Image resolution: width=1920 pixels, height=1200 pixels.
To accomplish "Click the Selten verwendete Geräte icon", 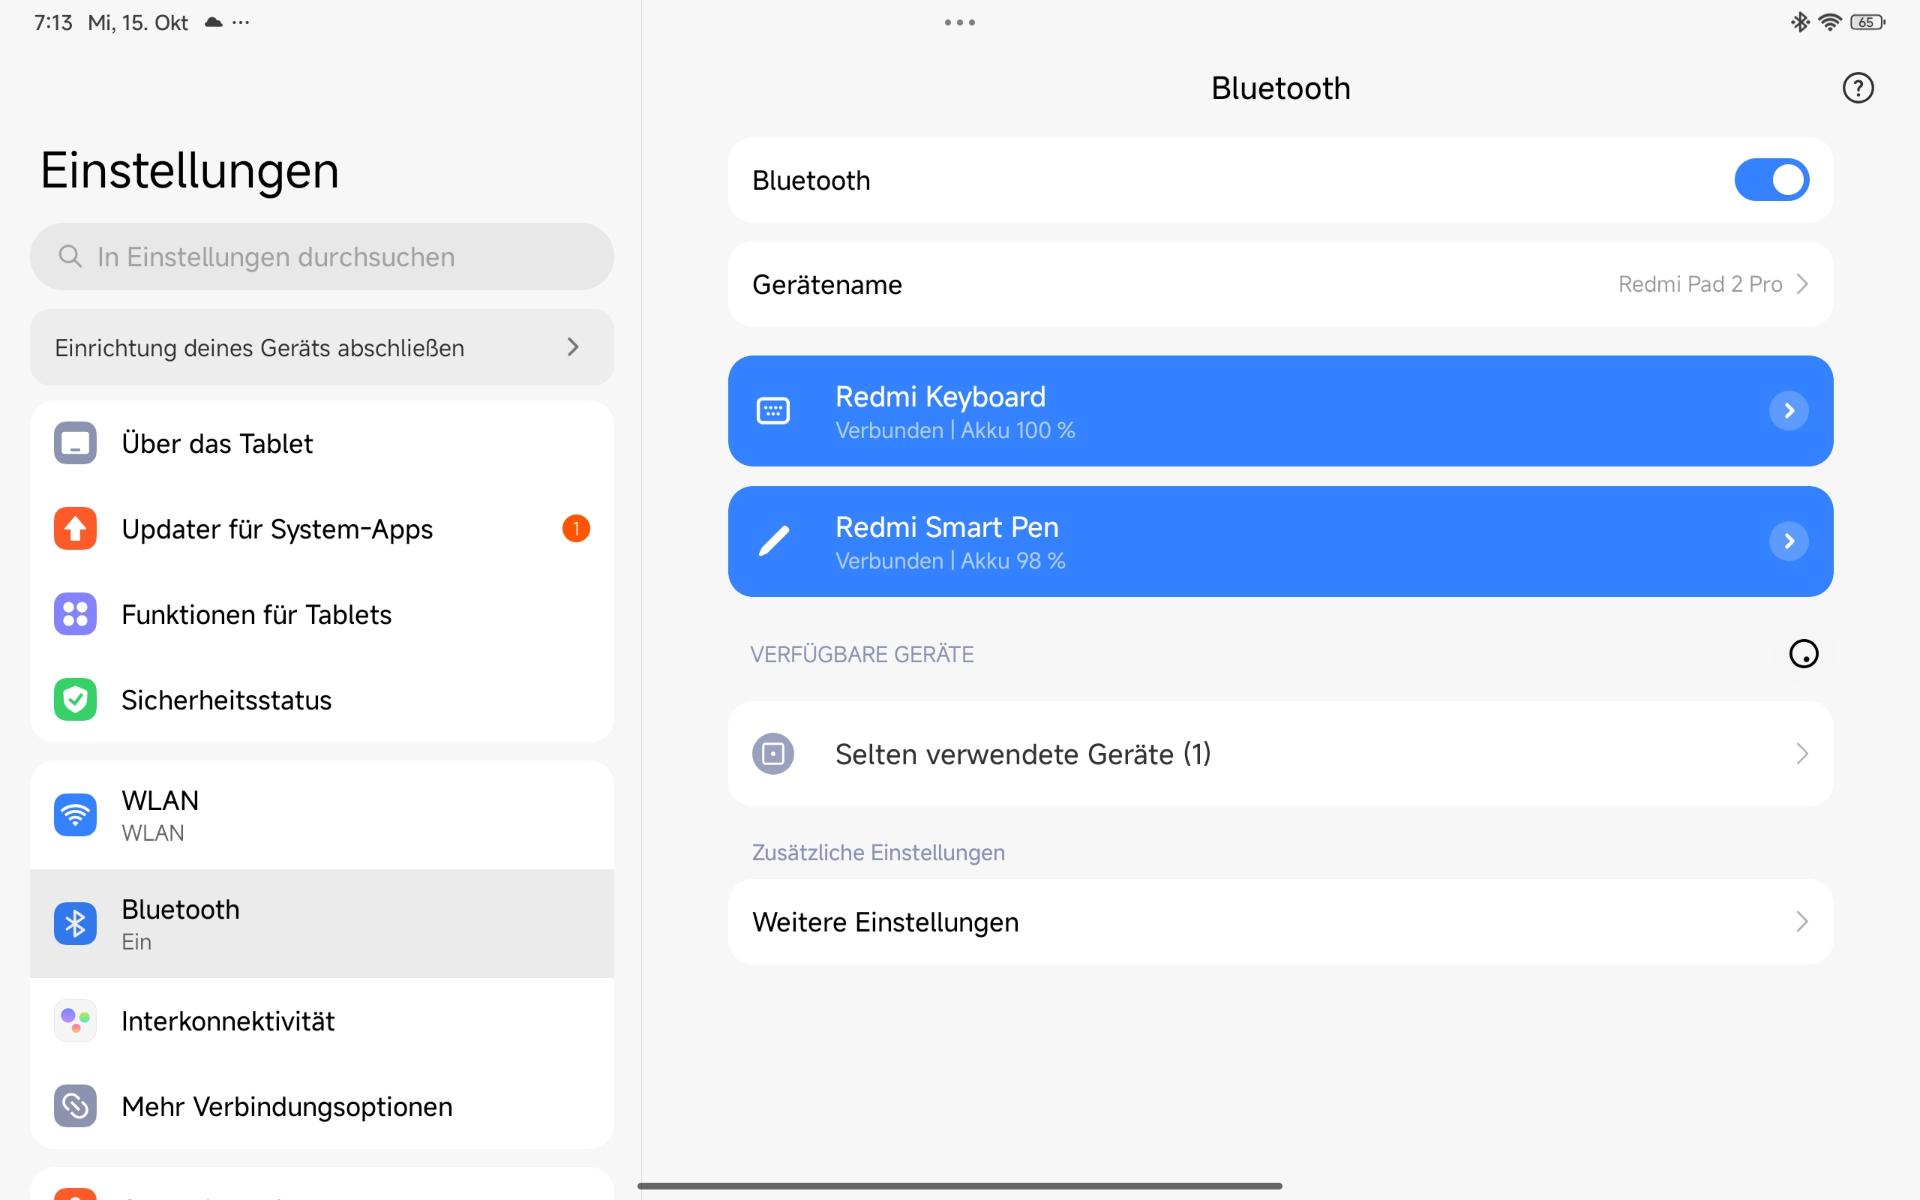I will click(x=773, y=754).
